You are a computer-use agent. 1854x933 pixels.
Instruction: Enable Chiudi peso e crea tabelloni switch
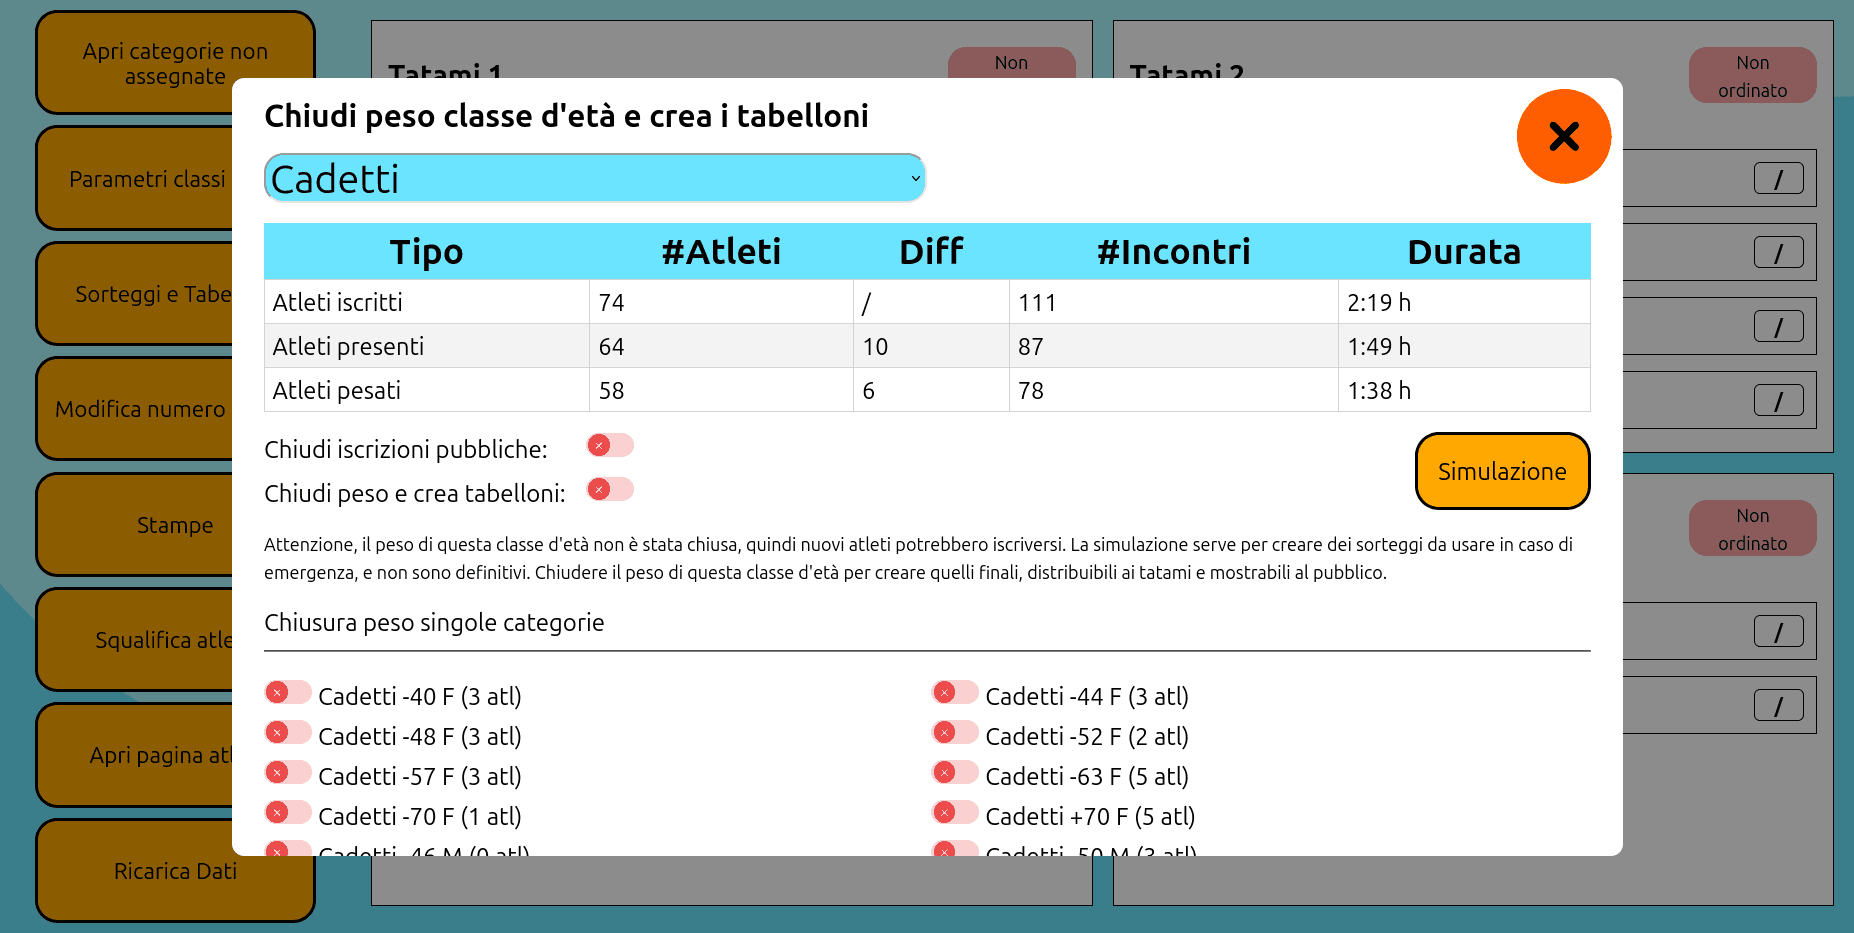610,490
